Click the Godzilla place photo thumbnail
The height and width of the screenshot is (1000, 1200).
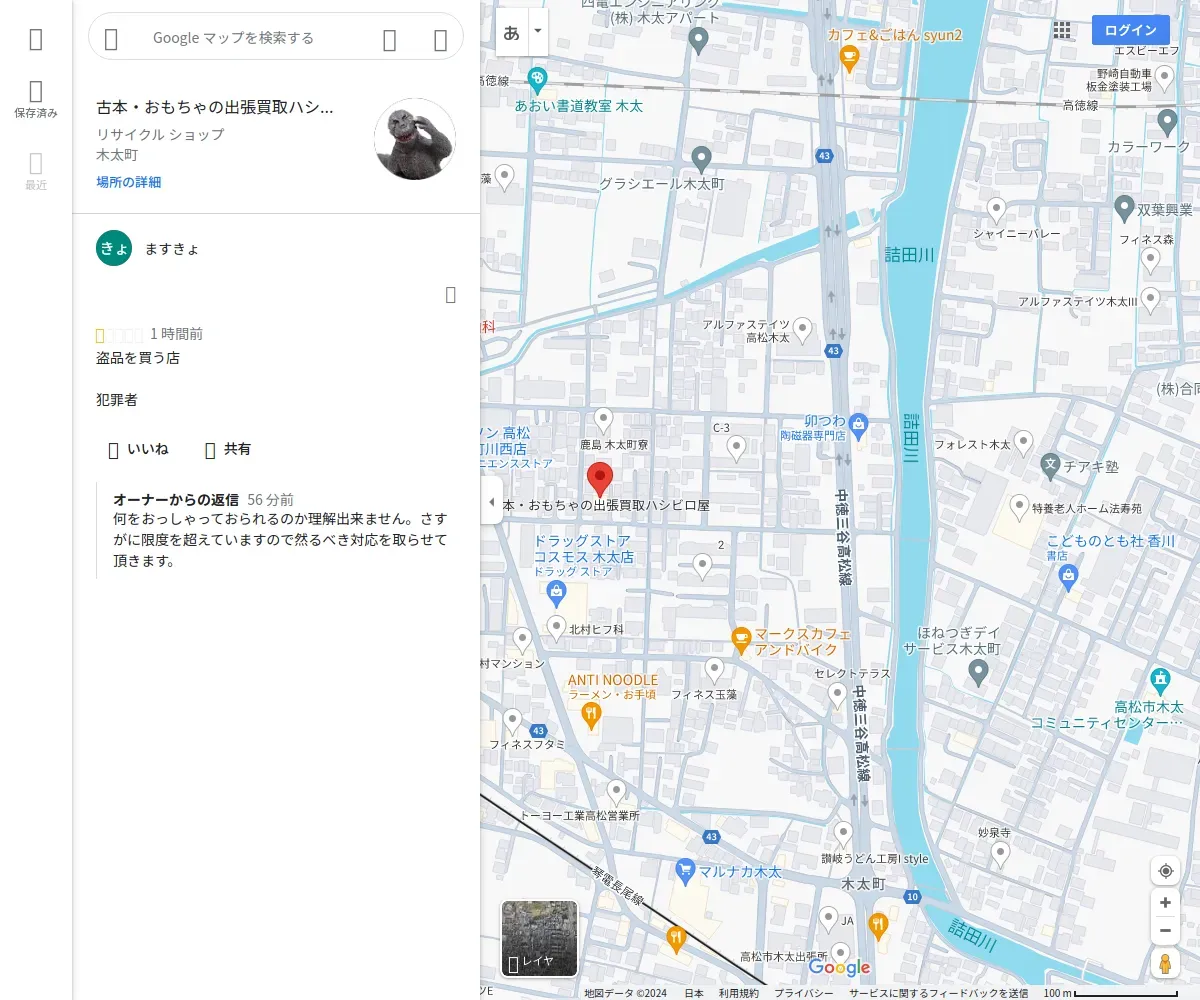(x=415, y=139)
